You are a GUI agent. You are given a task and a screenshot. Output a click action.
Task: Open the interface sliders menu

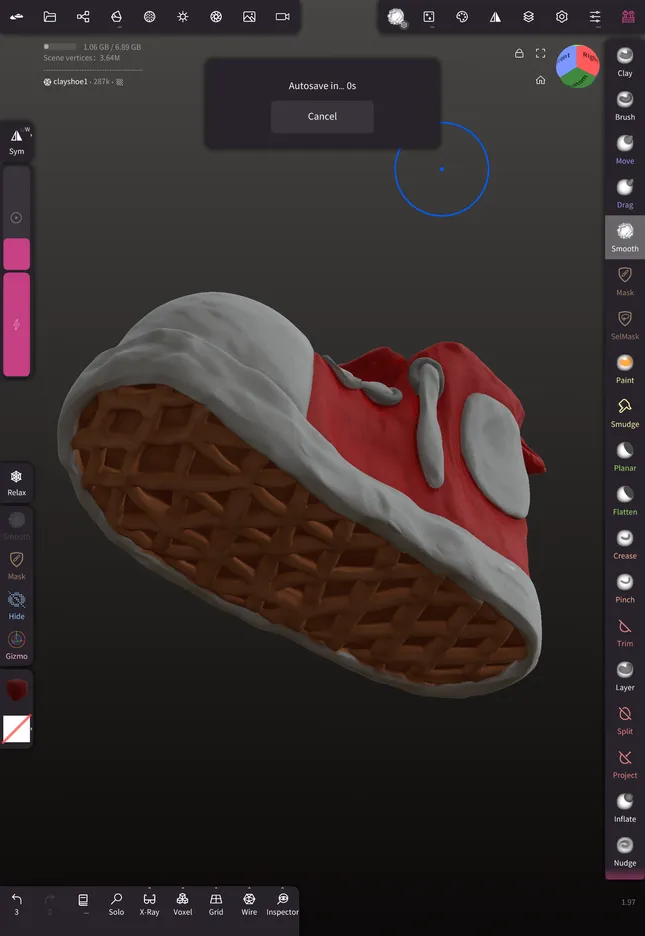595,17
